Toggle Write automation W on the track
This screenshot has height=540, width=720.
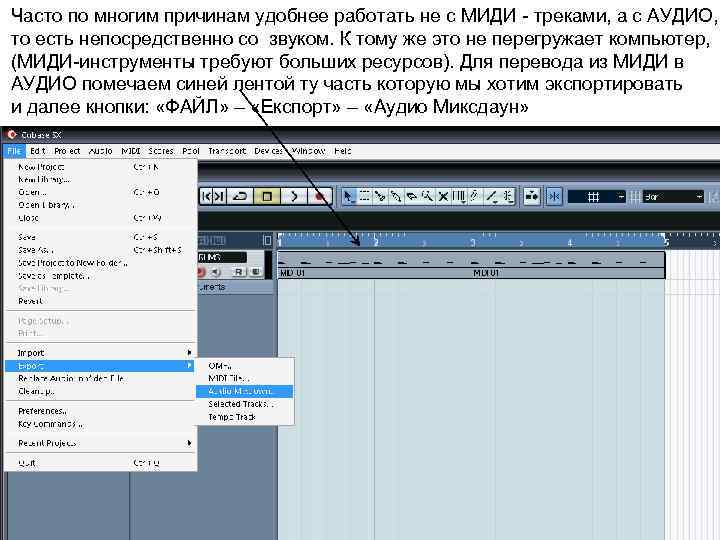(255, 272)
